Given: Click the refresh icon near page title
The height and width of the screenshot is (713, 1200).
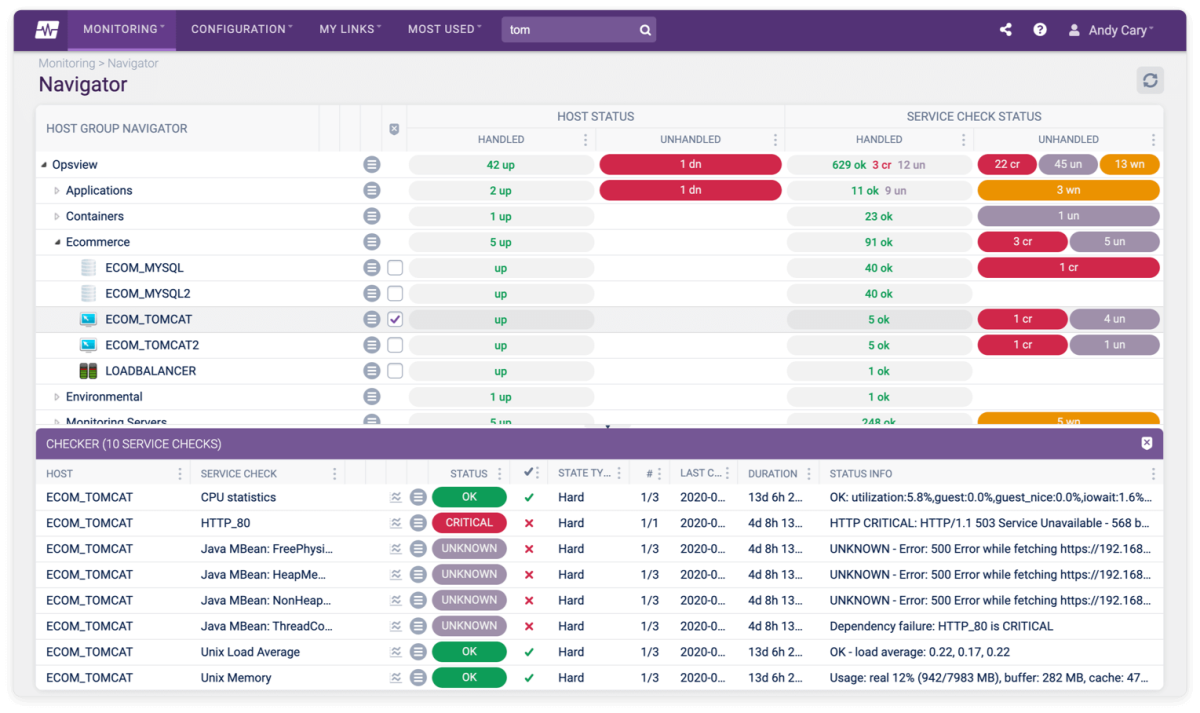Looking at the screenshot, I should 1150,80.
